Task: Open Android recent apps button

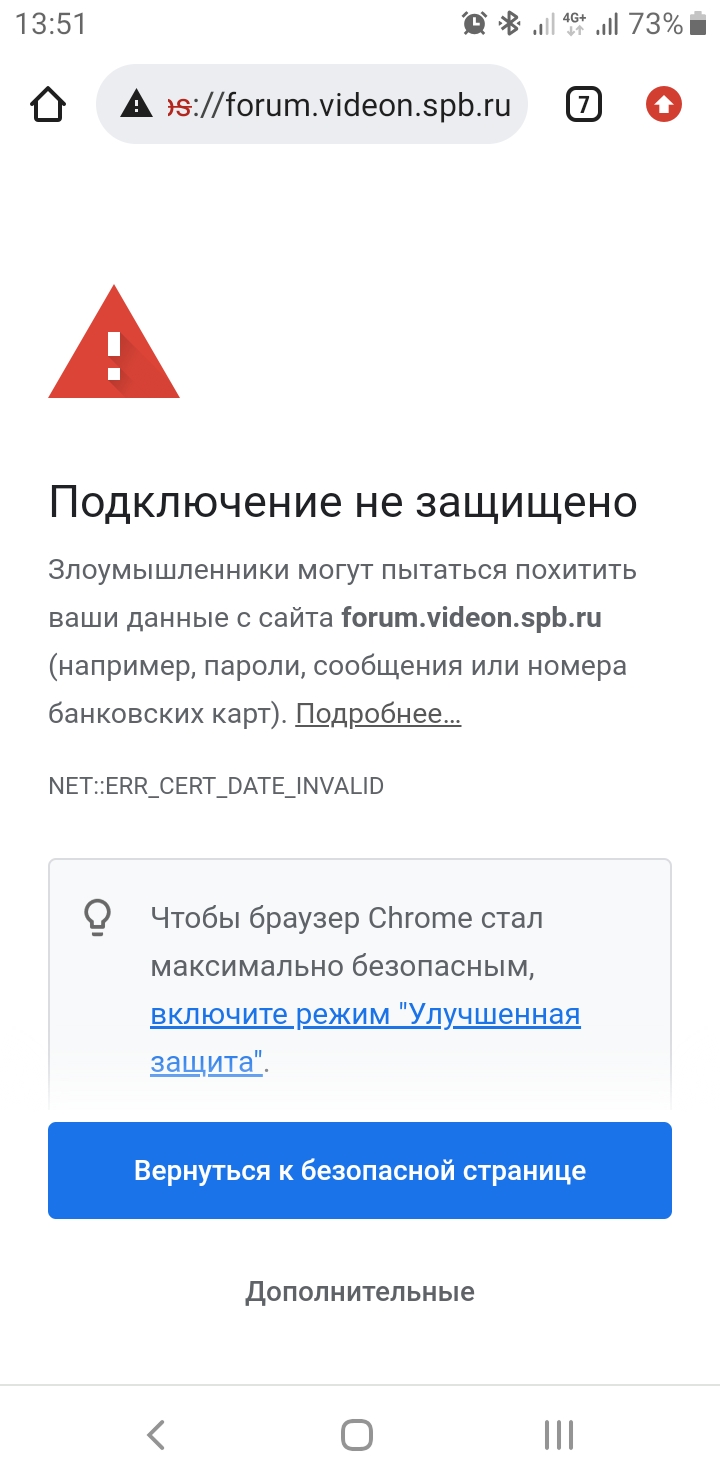Action: tap(559, 1435)
